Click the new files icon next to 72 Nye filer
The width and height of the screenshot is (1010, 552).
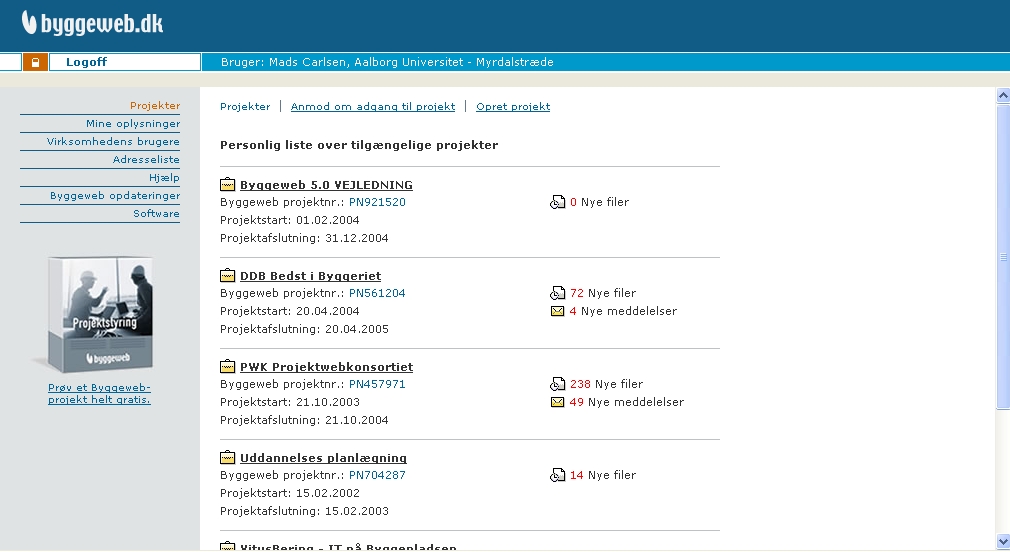pyautogui.click(x=558, y=294)
